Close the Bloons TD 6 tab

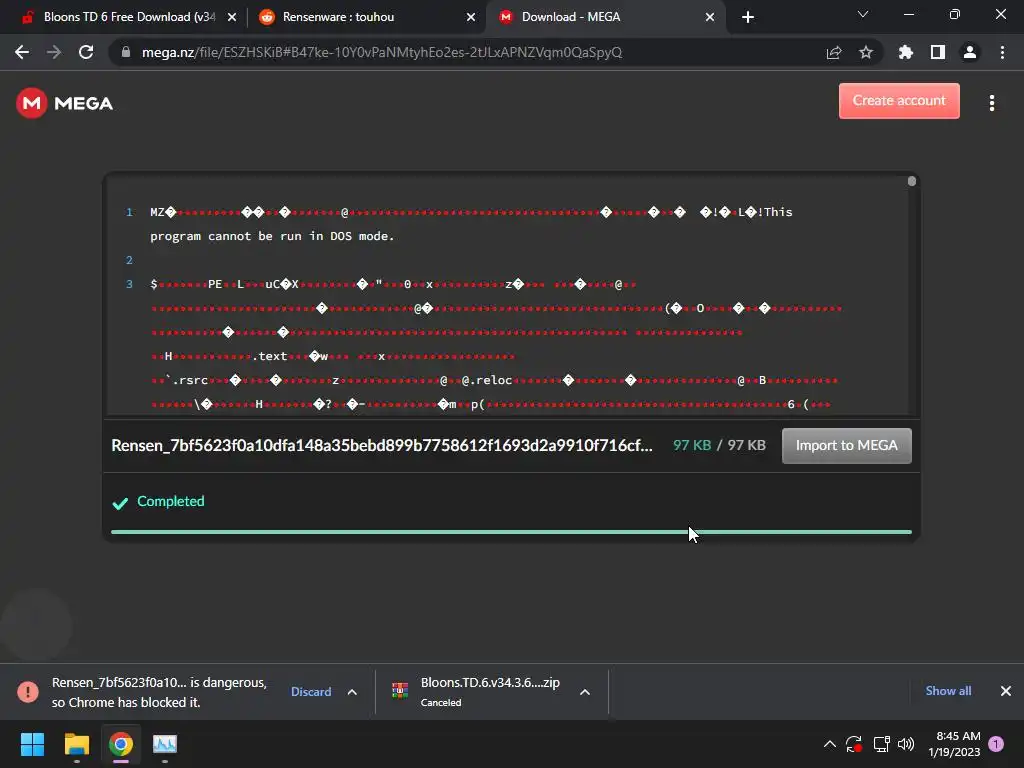tap(232, 17)
